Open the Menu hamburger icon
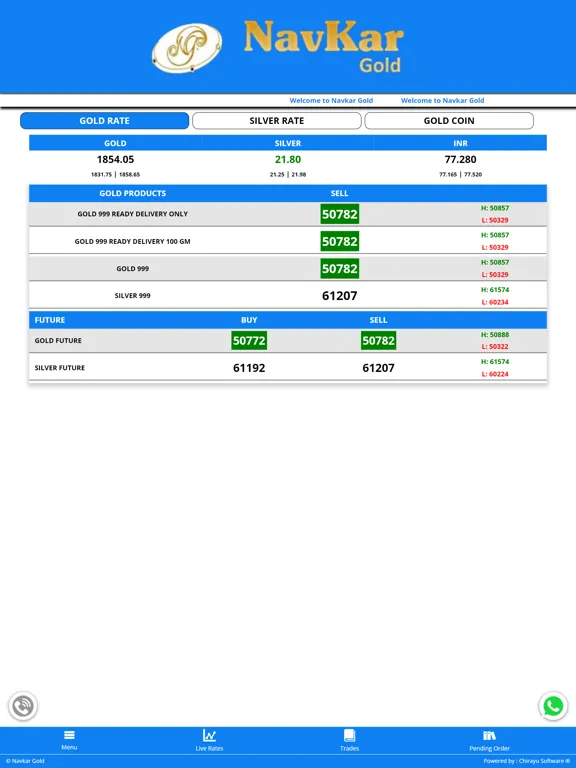This screenshot has width=576, height=768. 69,735
